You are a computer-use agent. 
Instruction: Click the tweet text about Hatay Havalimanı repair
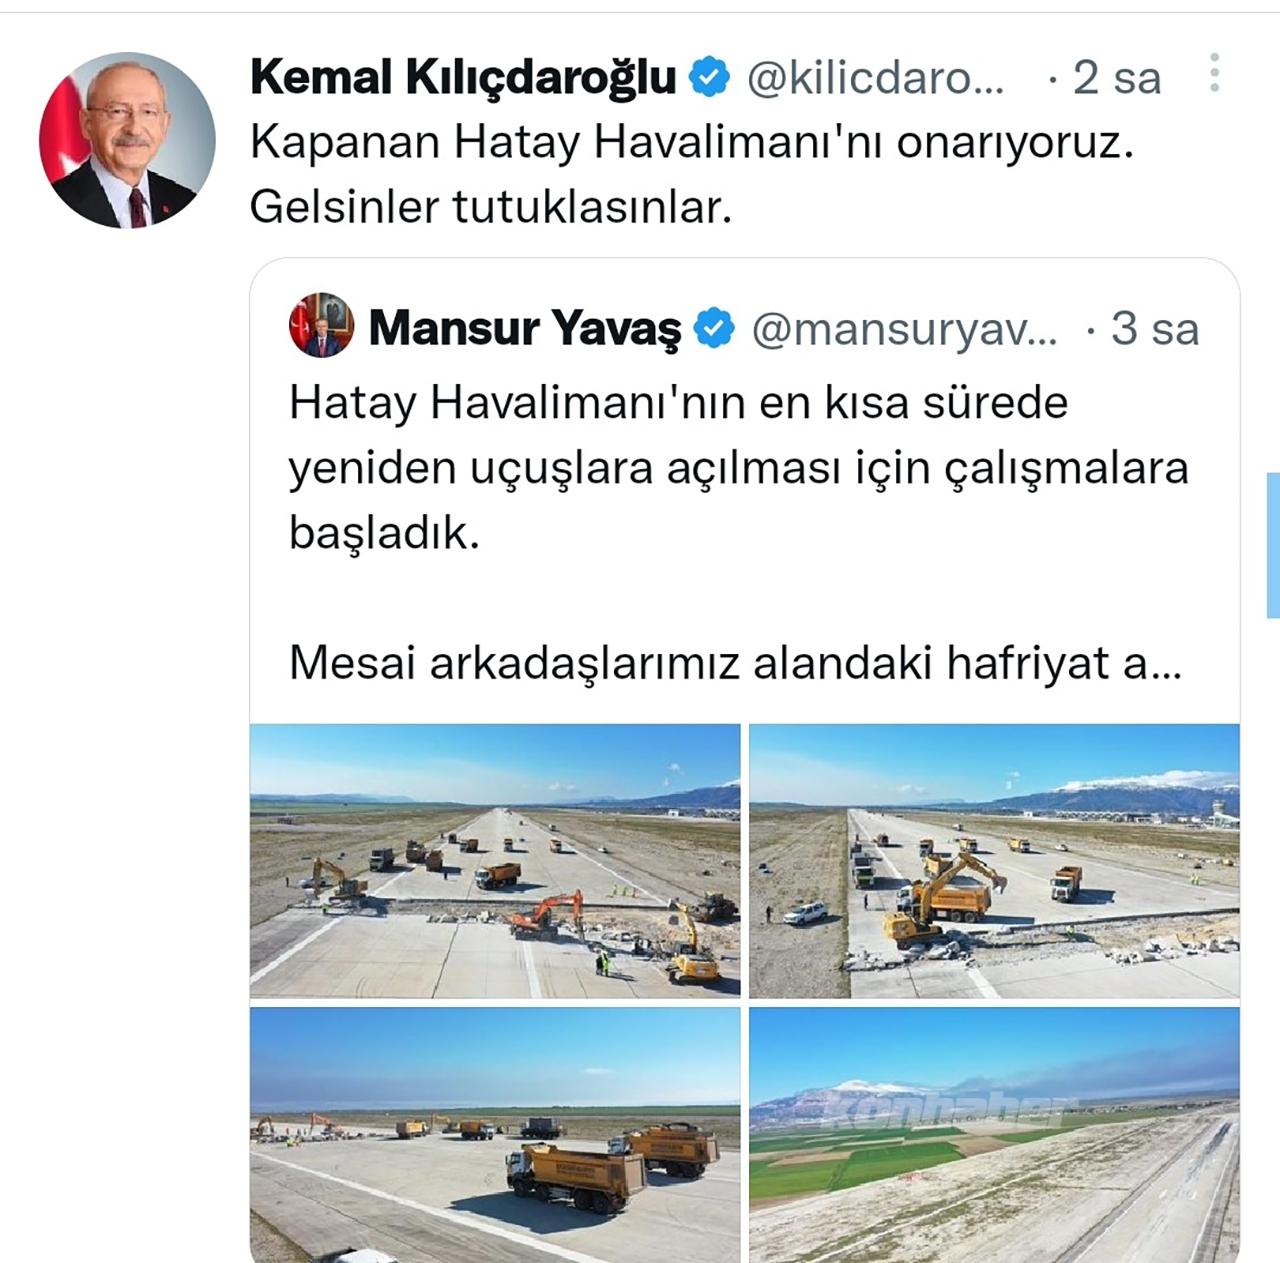(692, 143)
